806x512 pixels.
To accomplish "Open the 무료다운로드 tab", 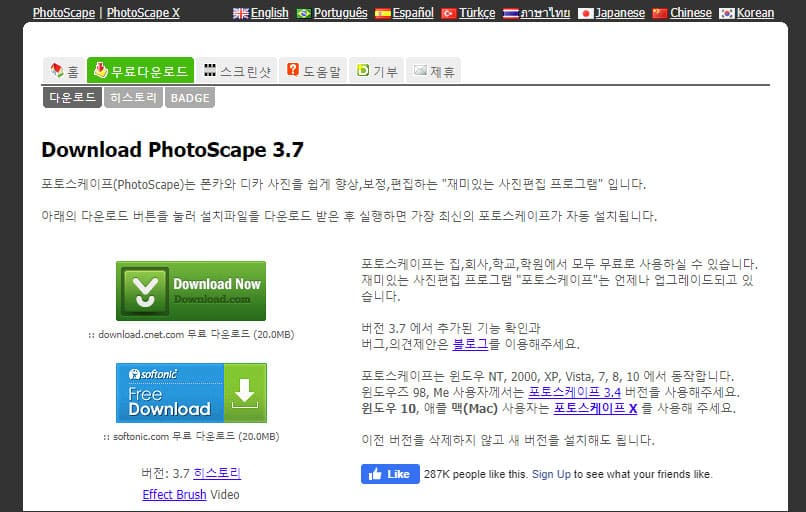I will point(140,70).
